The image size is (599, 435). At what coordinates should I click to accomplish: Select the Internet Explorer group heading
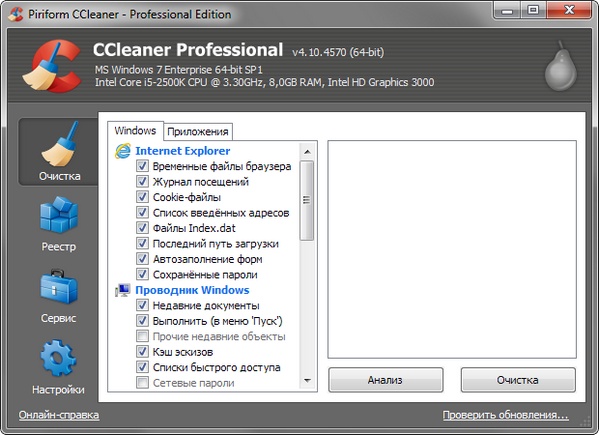pos(183,151)
